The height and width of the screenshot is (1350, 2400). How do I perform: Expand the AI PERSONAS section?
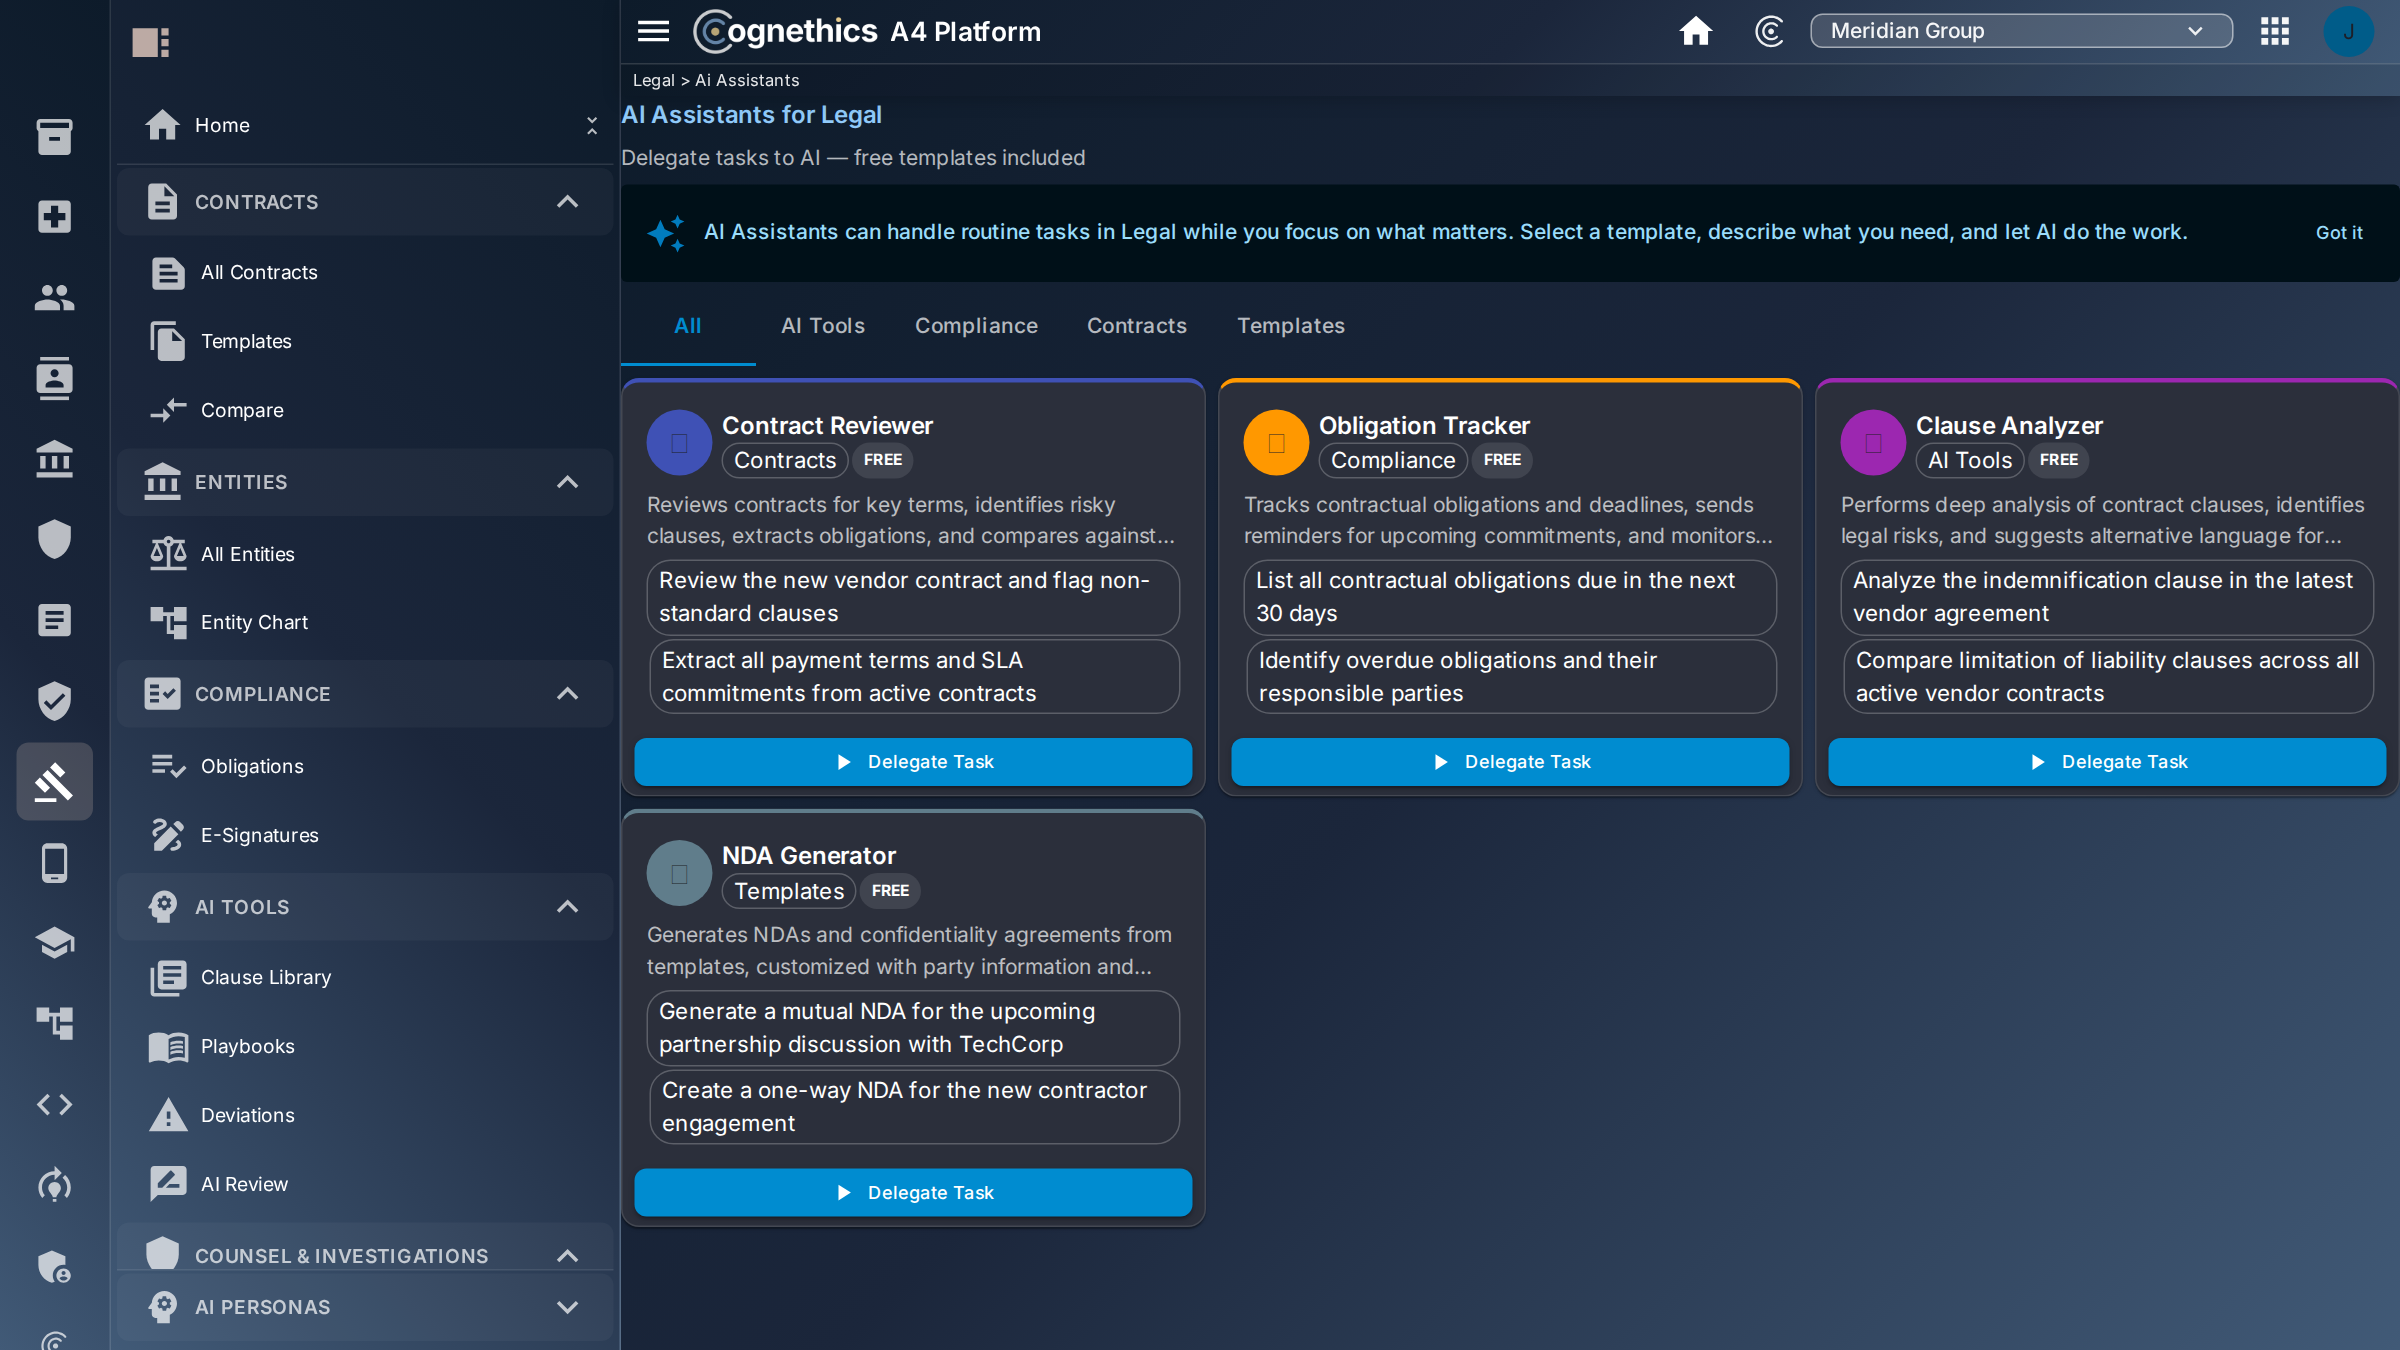567,1306
